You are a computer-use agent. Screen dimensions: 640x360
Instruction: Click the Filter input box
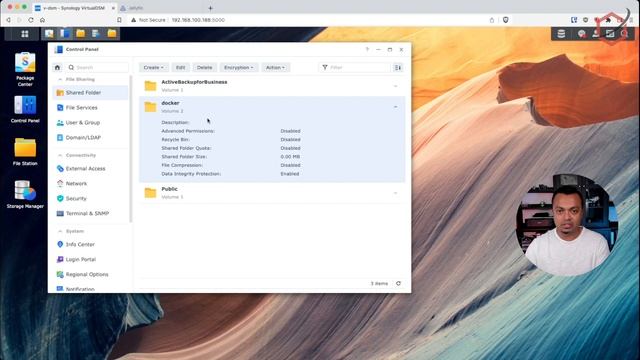point(354,67)
